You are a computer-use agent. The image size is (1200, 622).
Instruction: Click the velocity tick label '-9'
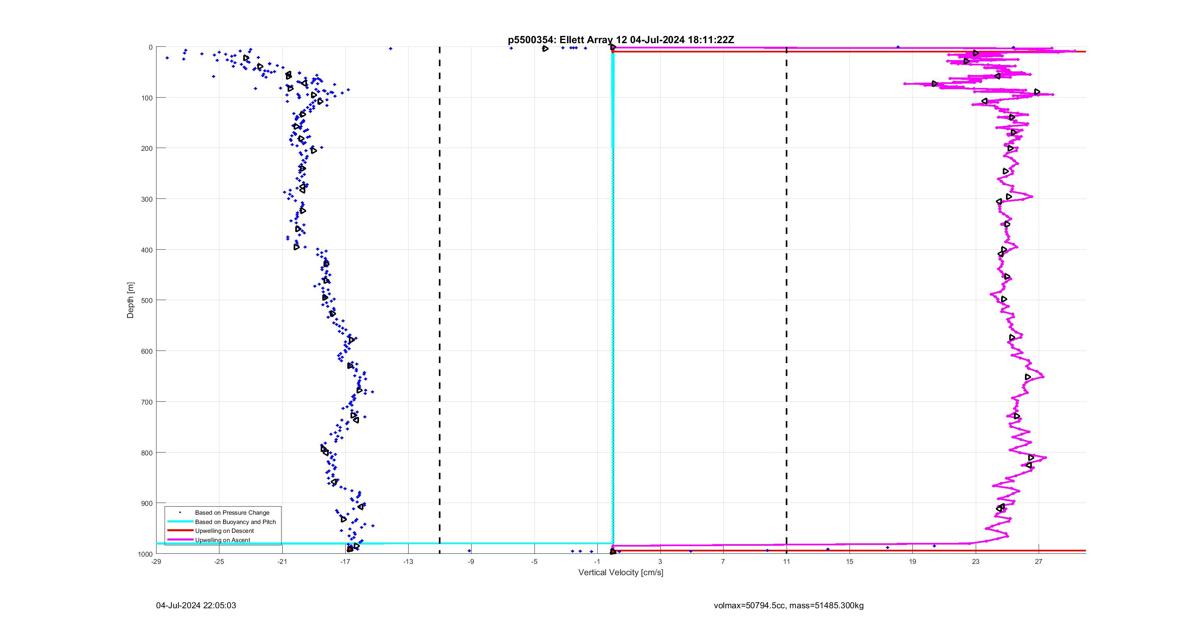tap(471, 562)
